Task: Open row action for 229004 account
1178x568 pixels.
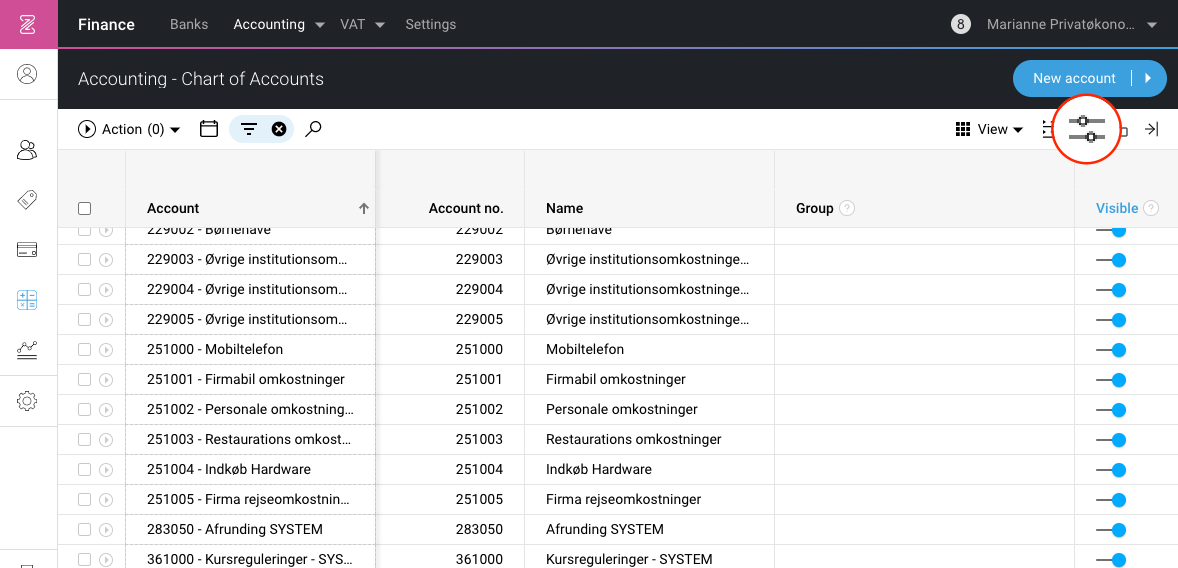Action: 106,289
